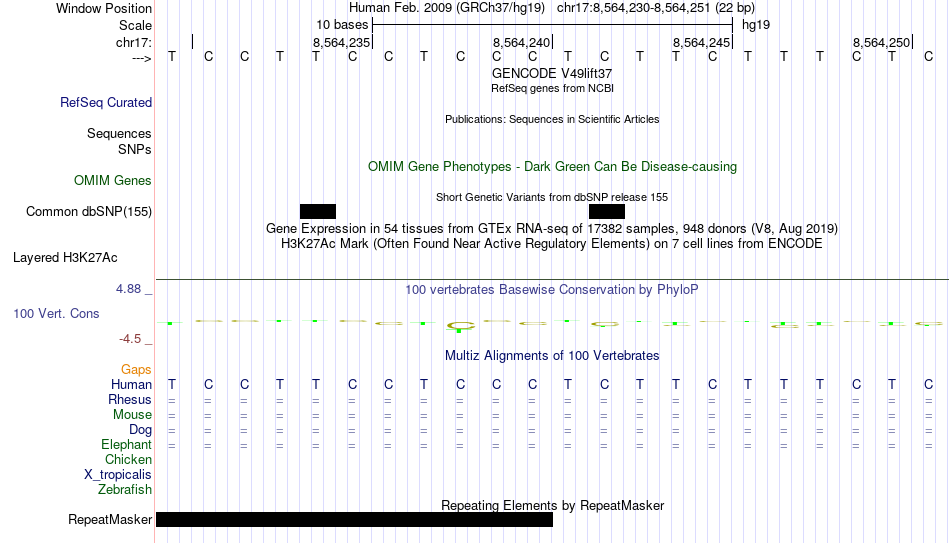Select the Human species row label
The width and height of the screenshot is (950, 543).
[x=131, y=385]
